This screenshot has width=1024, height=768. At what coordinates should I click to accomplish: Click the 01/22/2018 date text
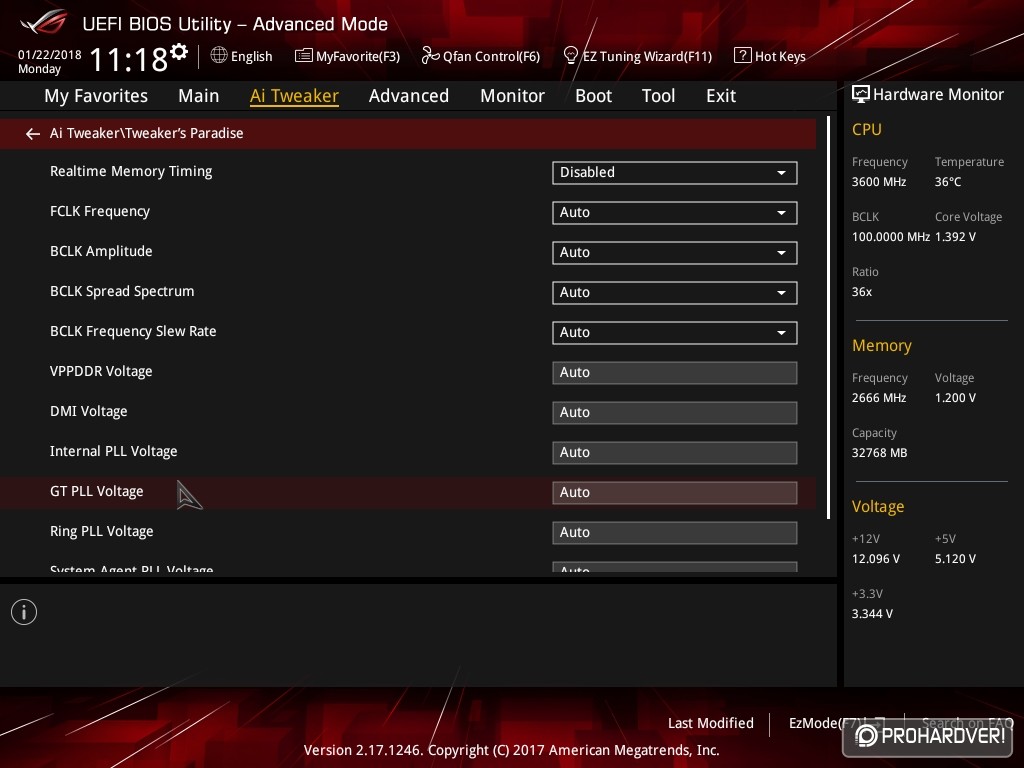pos(50,55)
